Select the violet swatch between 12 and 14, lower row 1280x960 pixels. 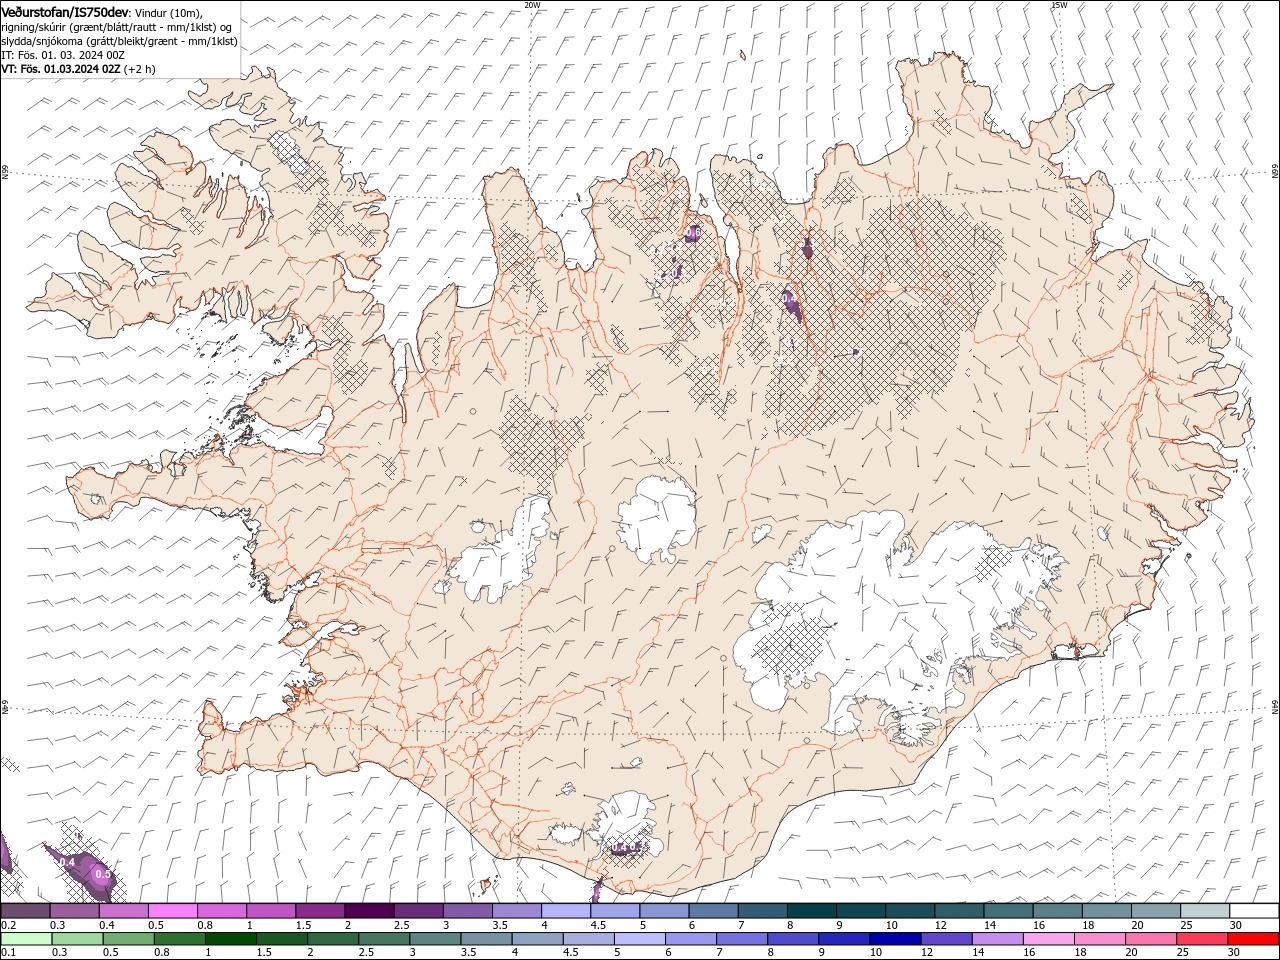945,939
